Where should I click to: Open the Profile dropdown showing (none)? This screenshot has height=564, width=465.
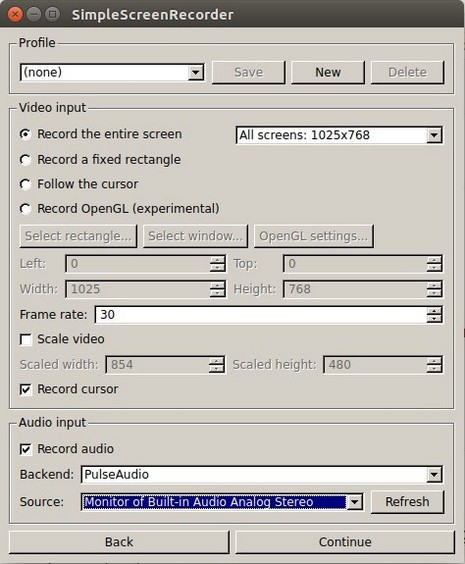pyautogui.click(x=112, y=73)
